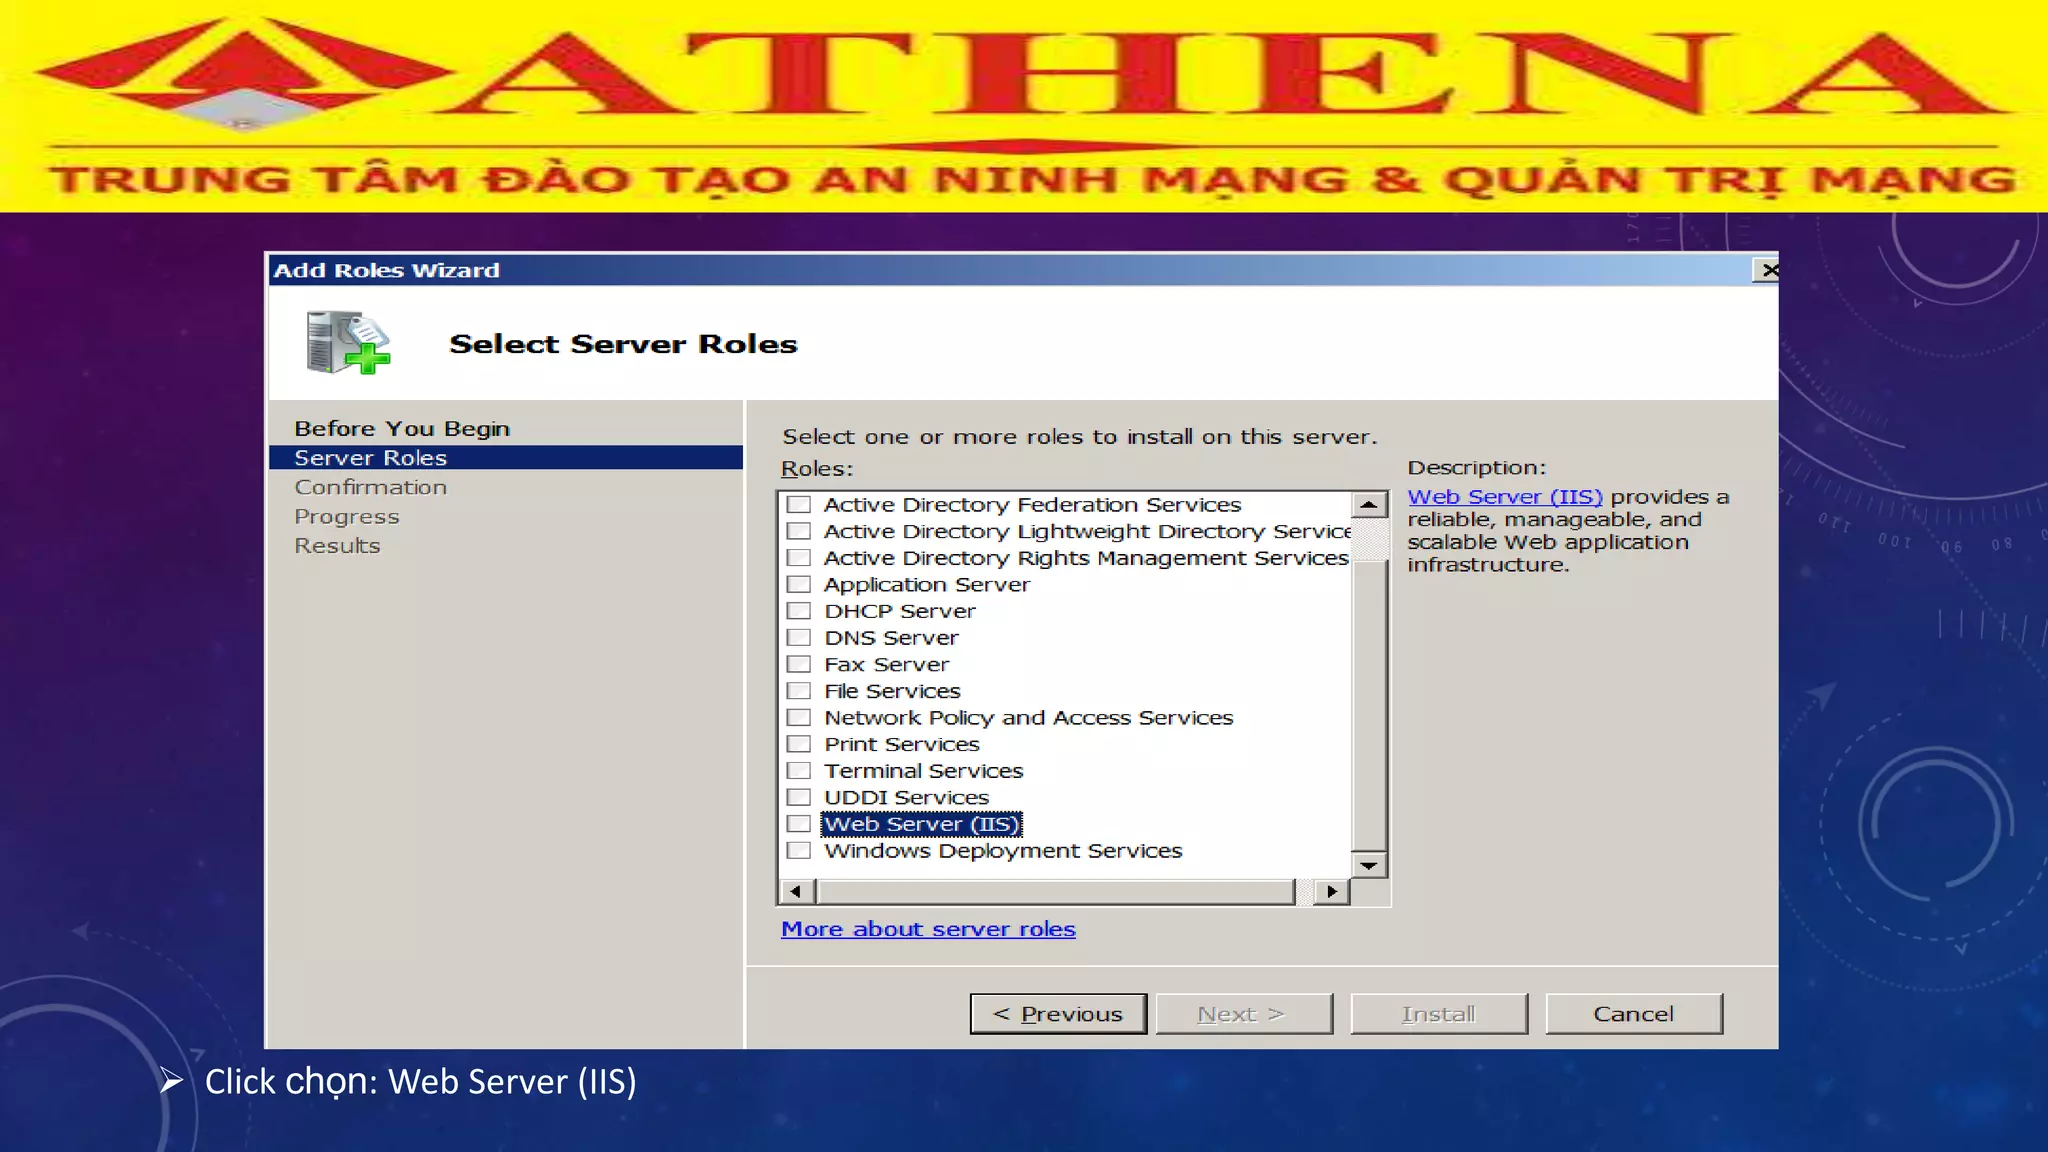This screenshot has width=2048, height=1152.
Task: Close the Add Roles Wizard window
Action: tap(1767, 270)
